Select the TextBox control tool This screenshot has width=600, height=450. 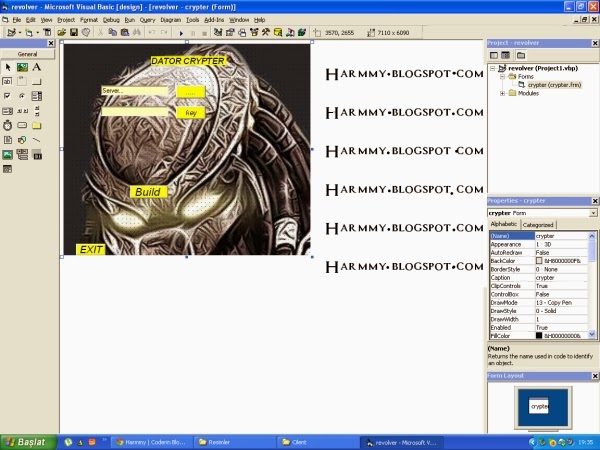coord(8,82)
